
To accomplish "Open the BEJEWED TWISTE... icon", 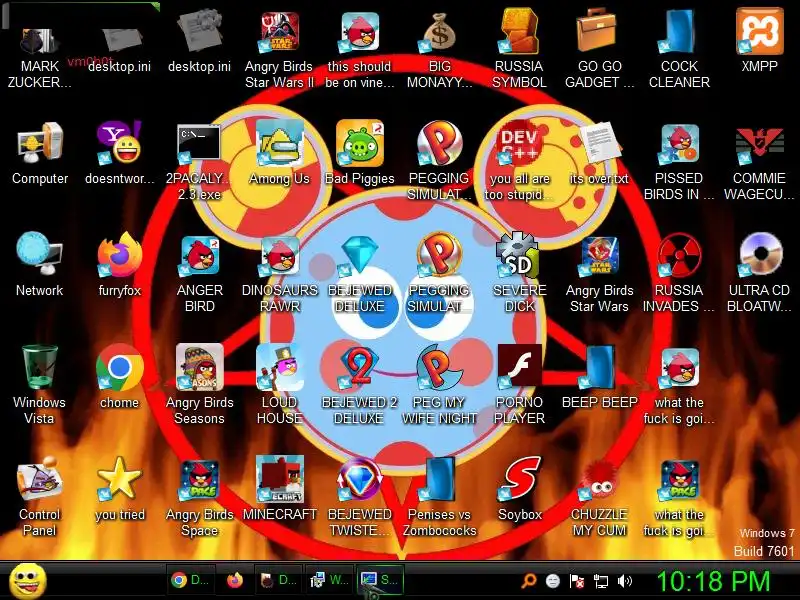I will (360, 480).
